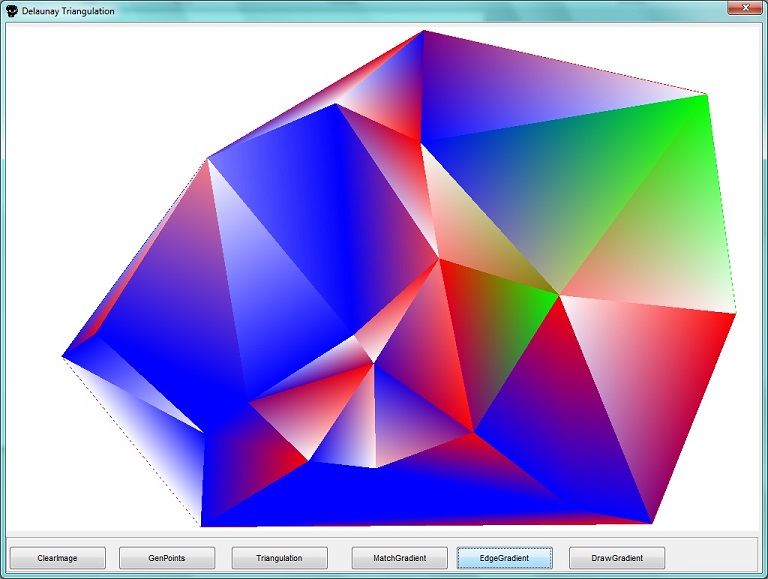Click the bottom-left vertex of the mesh
This screenshot has height=579, width=768.
[x=201, y=524]
